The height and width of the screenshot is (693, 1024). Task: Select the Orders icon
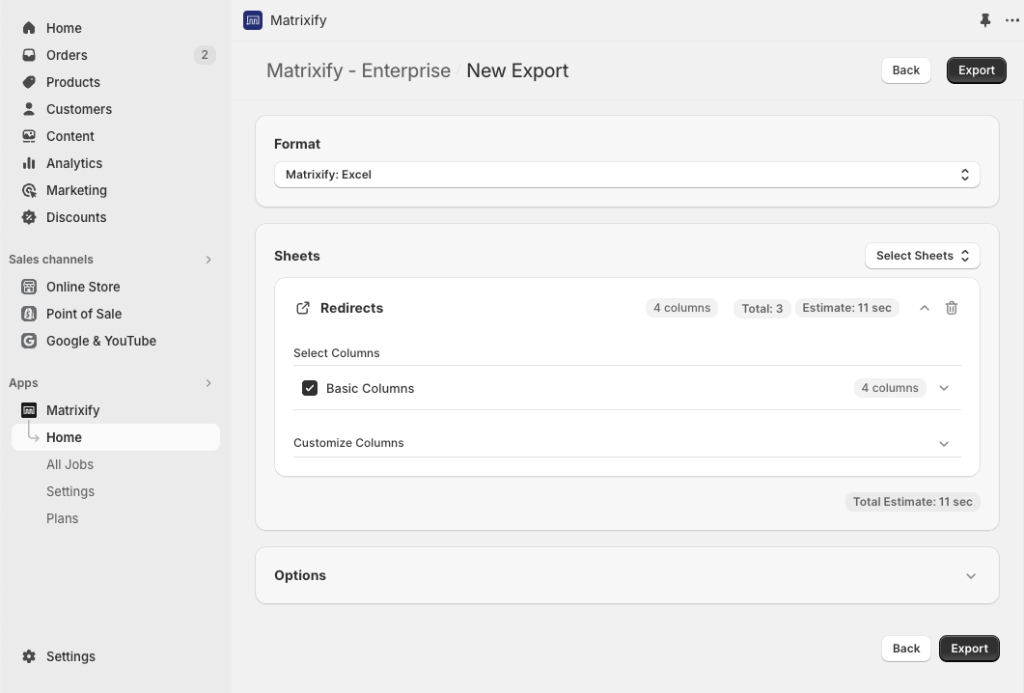[x=28, y=55]
